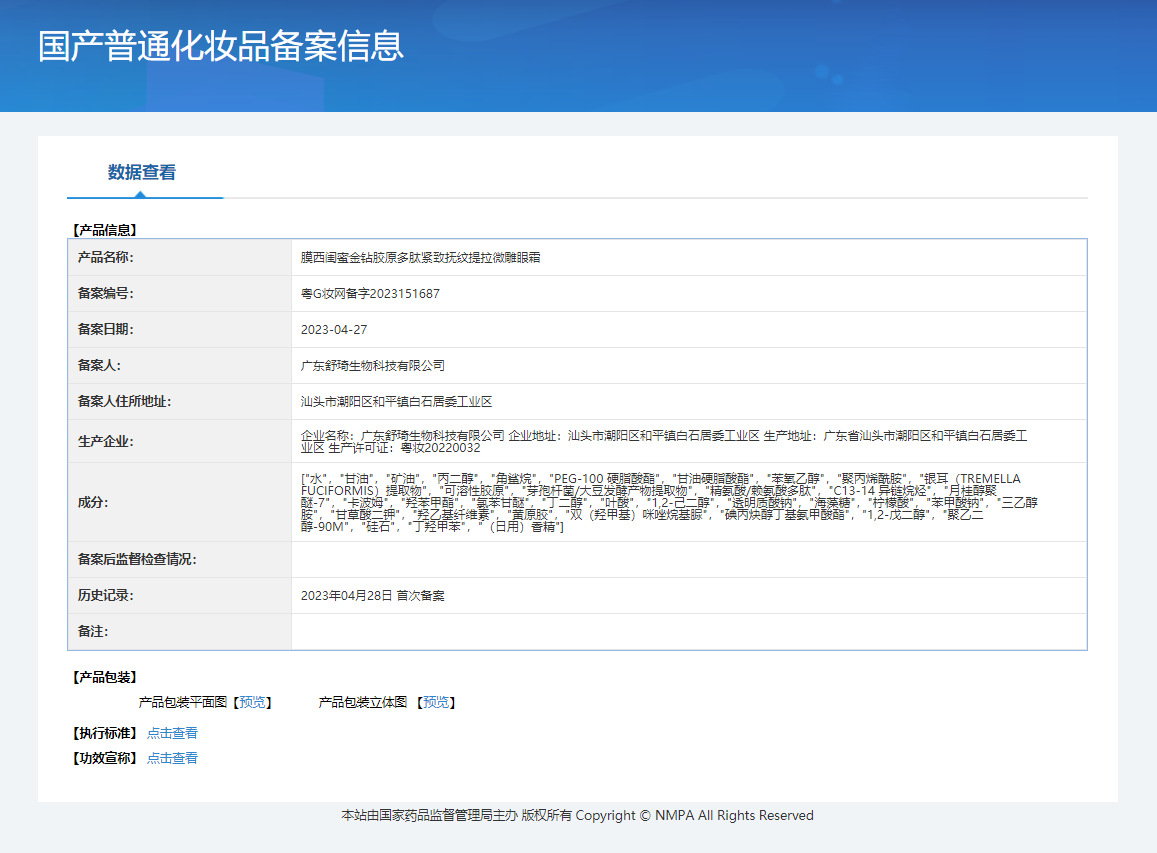Select the 备案编号 value 粤G妆网备字2023151687
Screen dimensions: 1157x853
370,294
